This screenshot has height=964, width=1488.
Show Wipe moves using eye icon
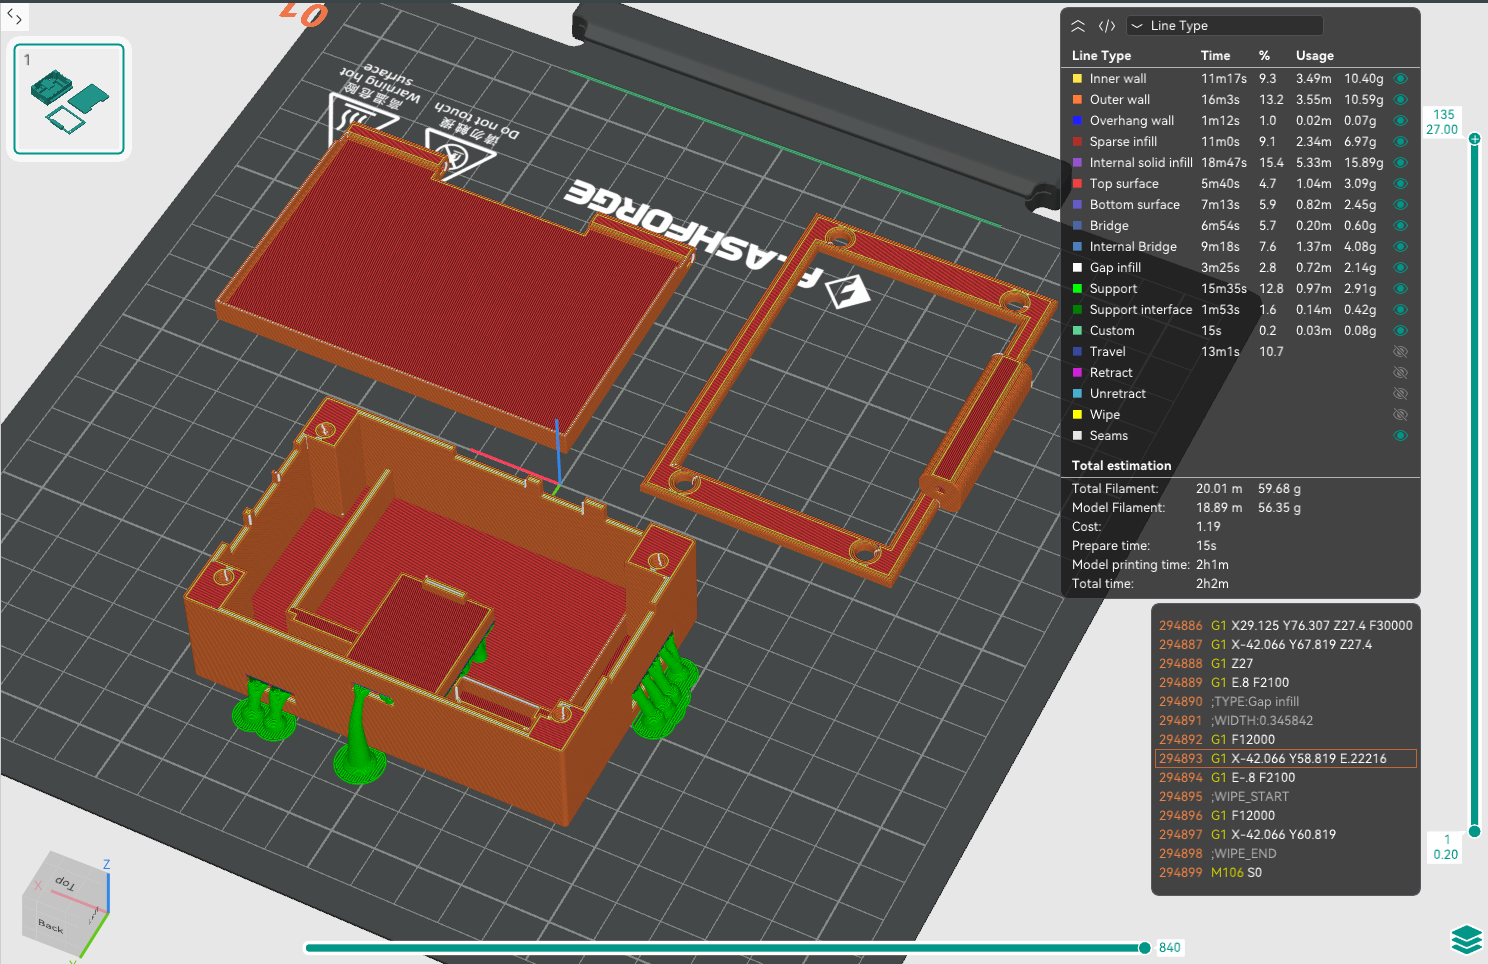click(x=1400, y=415)
